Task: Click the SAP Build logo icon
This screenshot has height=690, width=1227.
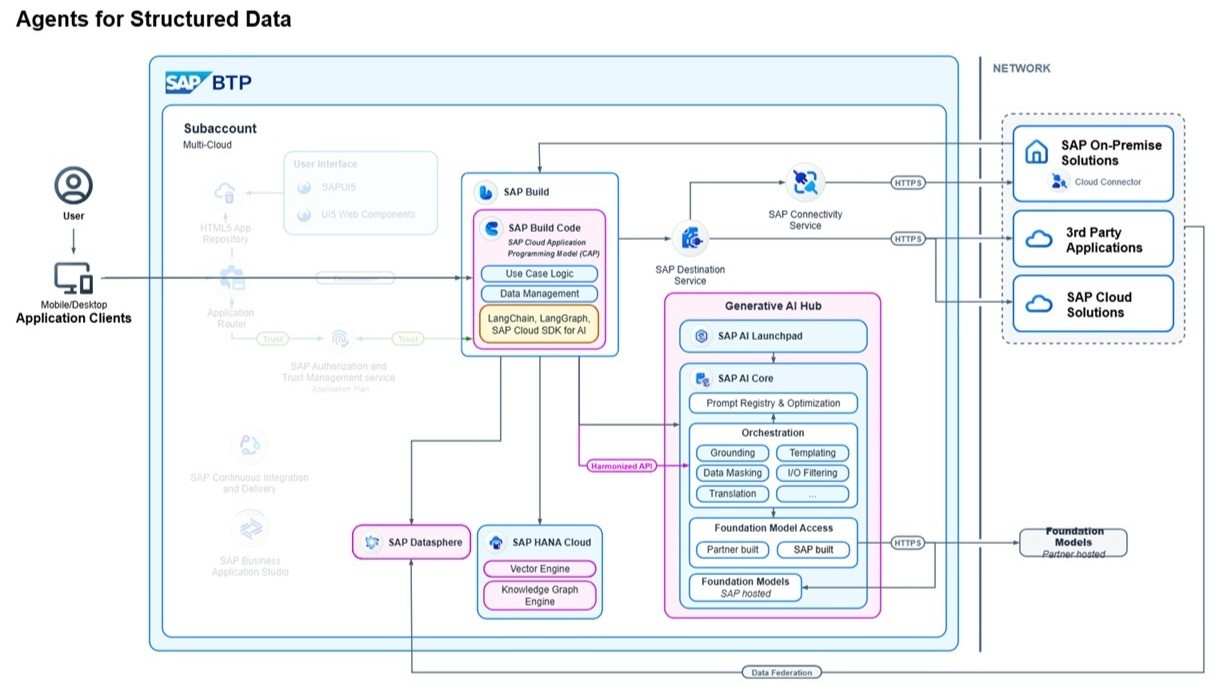Action: point(486,192)
